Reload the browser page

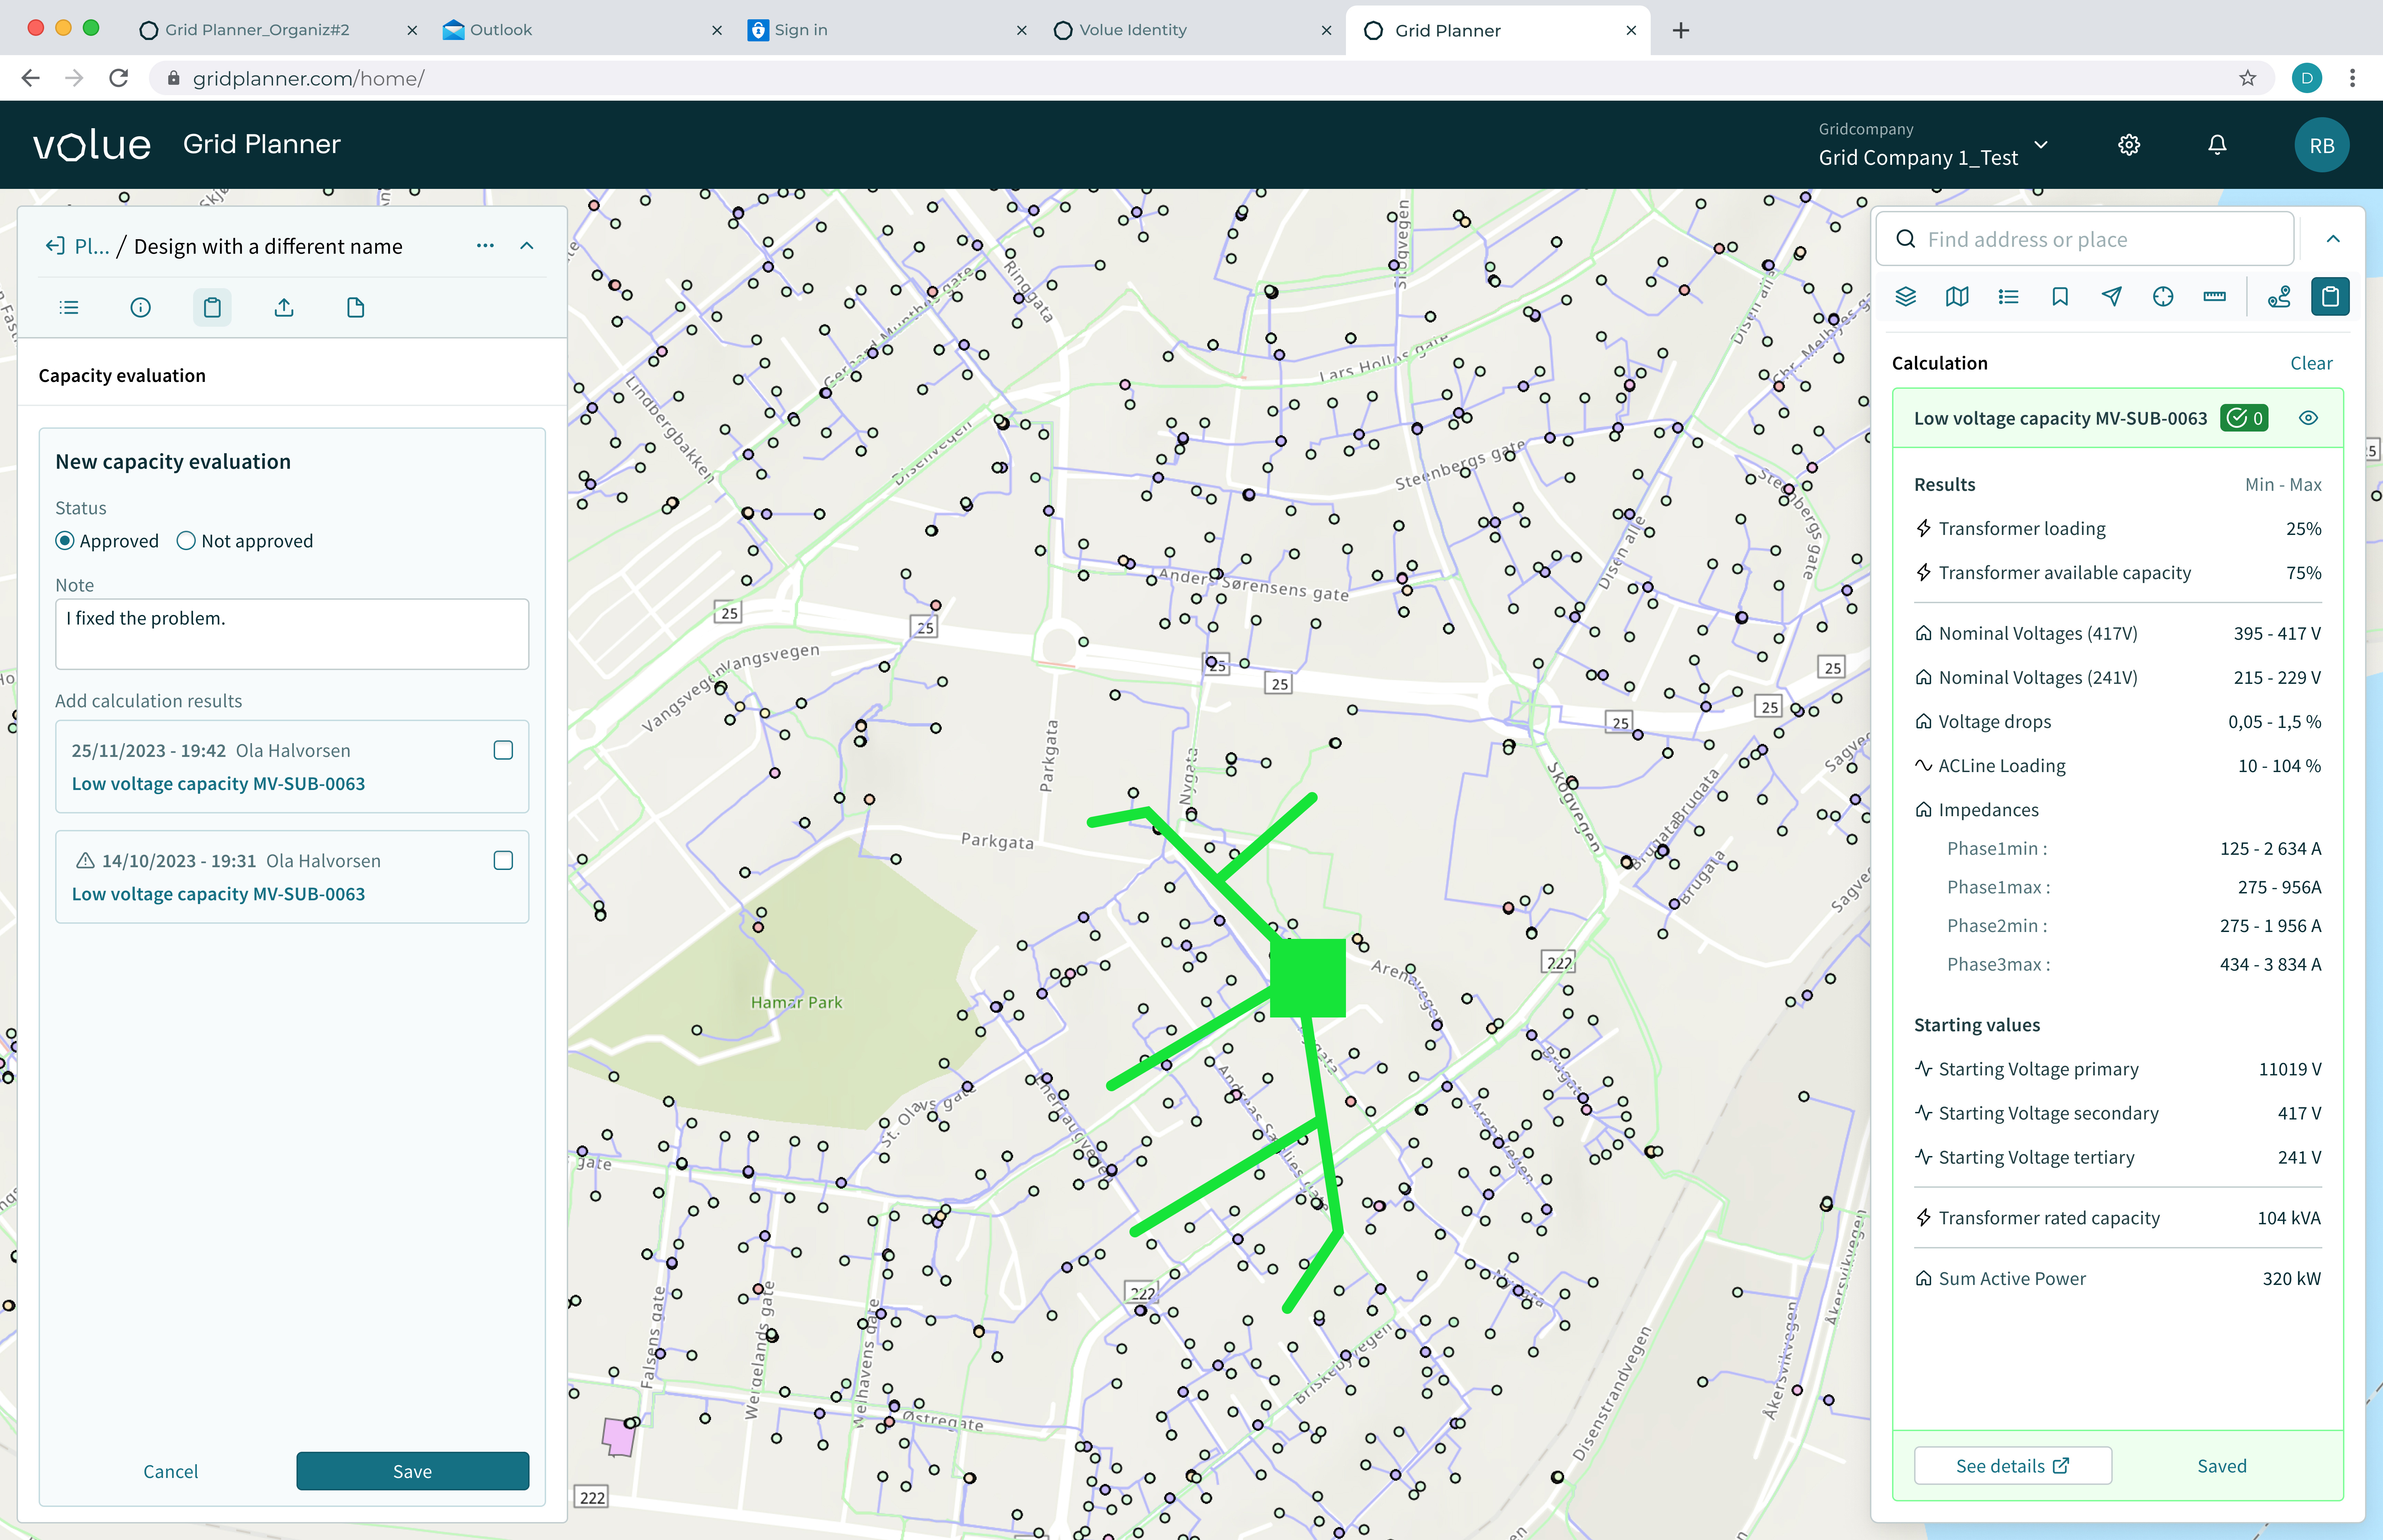tap(119, 78)
